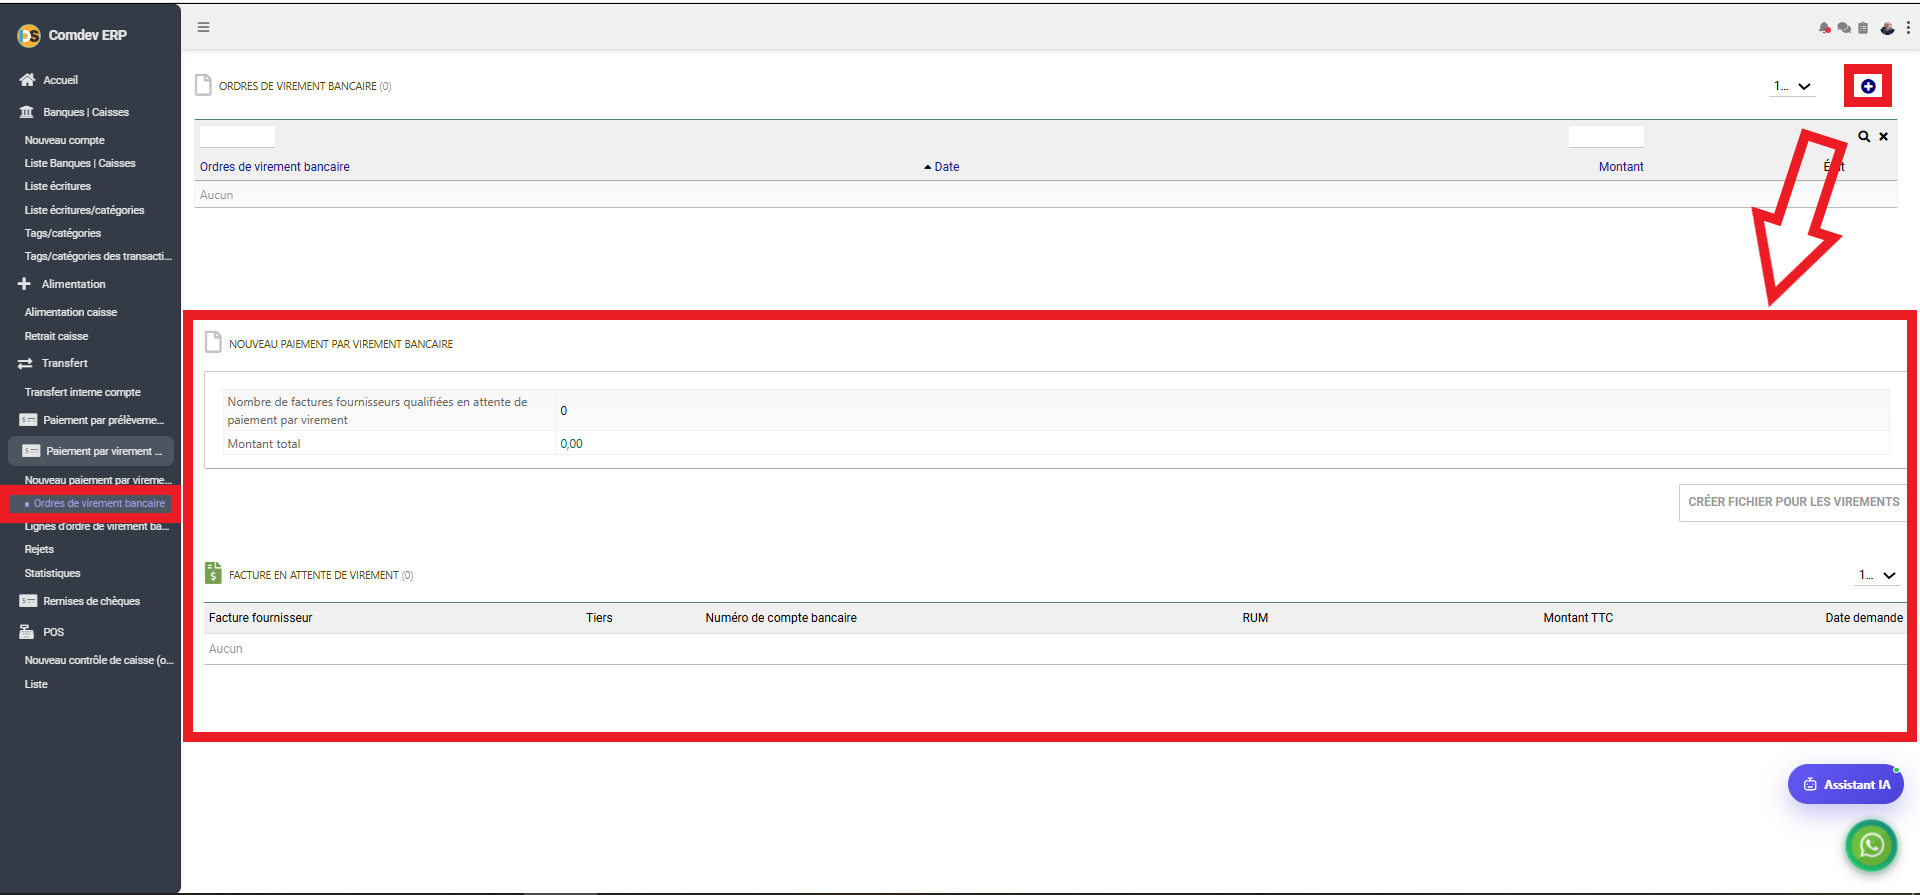
Task: Open Nouveau paiement par virement sidebar item
Action: 98,480
